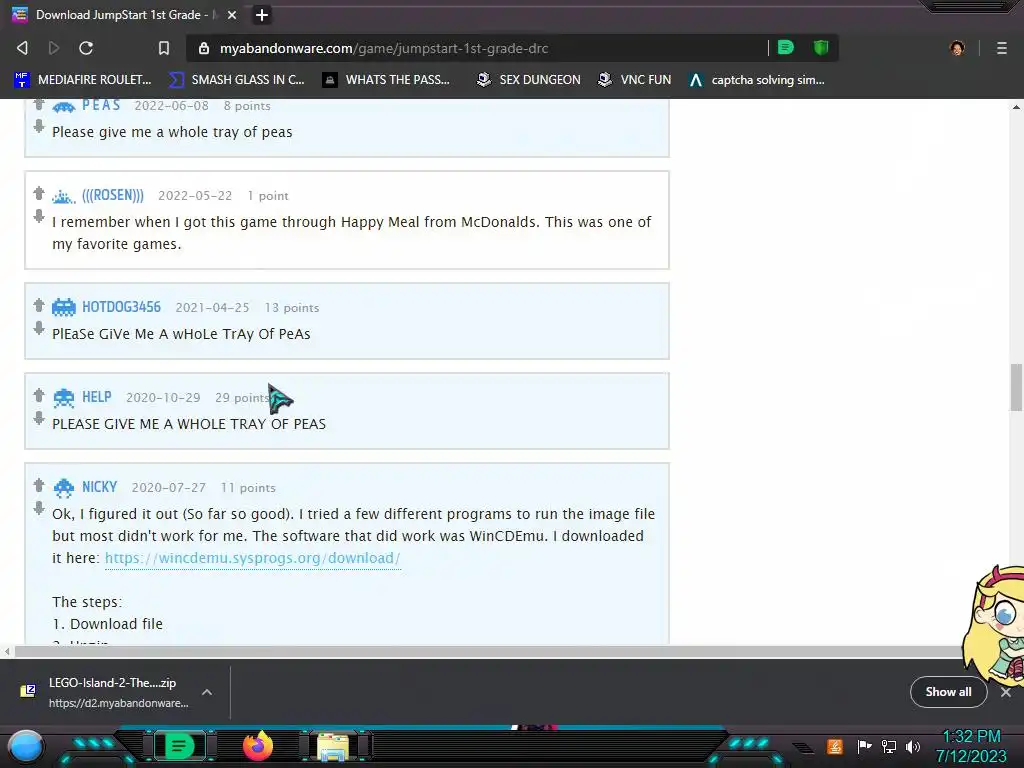1024x768 pixels.
Task: Show all downloads
Action: coord(948,692)
